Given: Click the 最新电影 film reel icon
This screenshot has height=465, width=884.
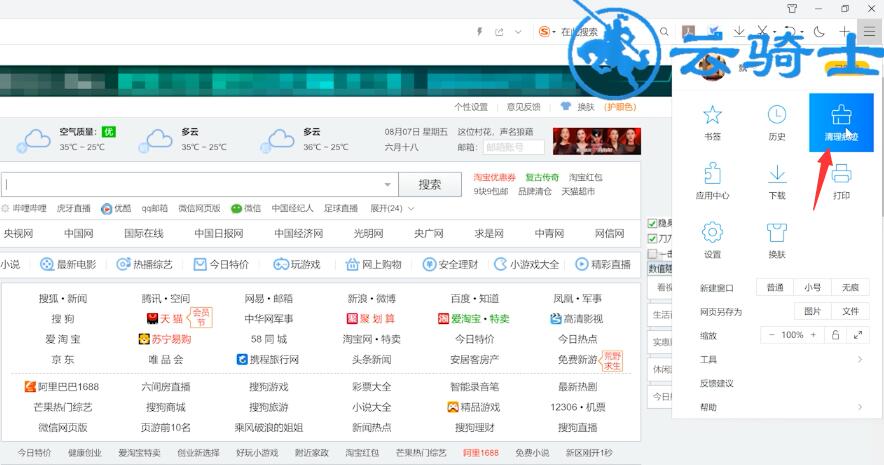Looking at the screenshot, I should 47,264.
